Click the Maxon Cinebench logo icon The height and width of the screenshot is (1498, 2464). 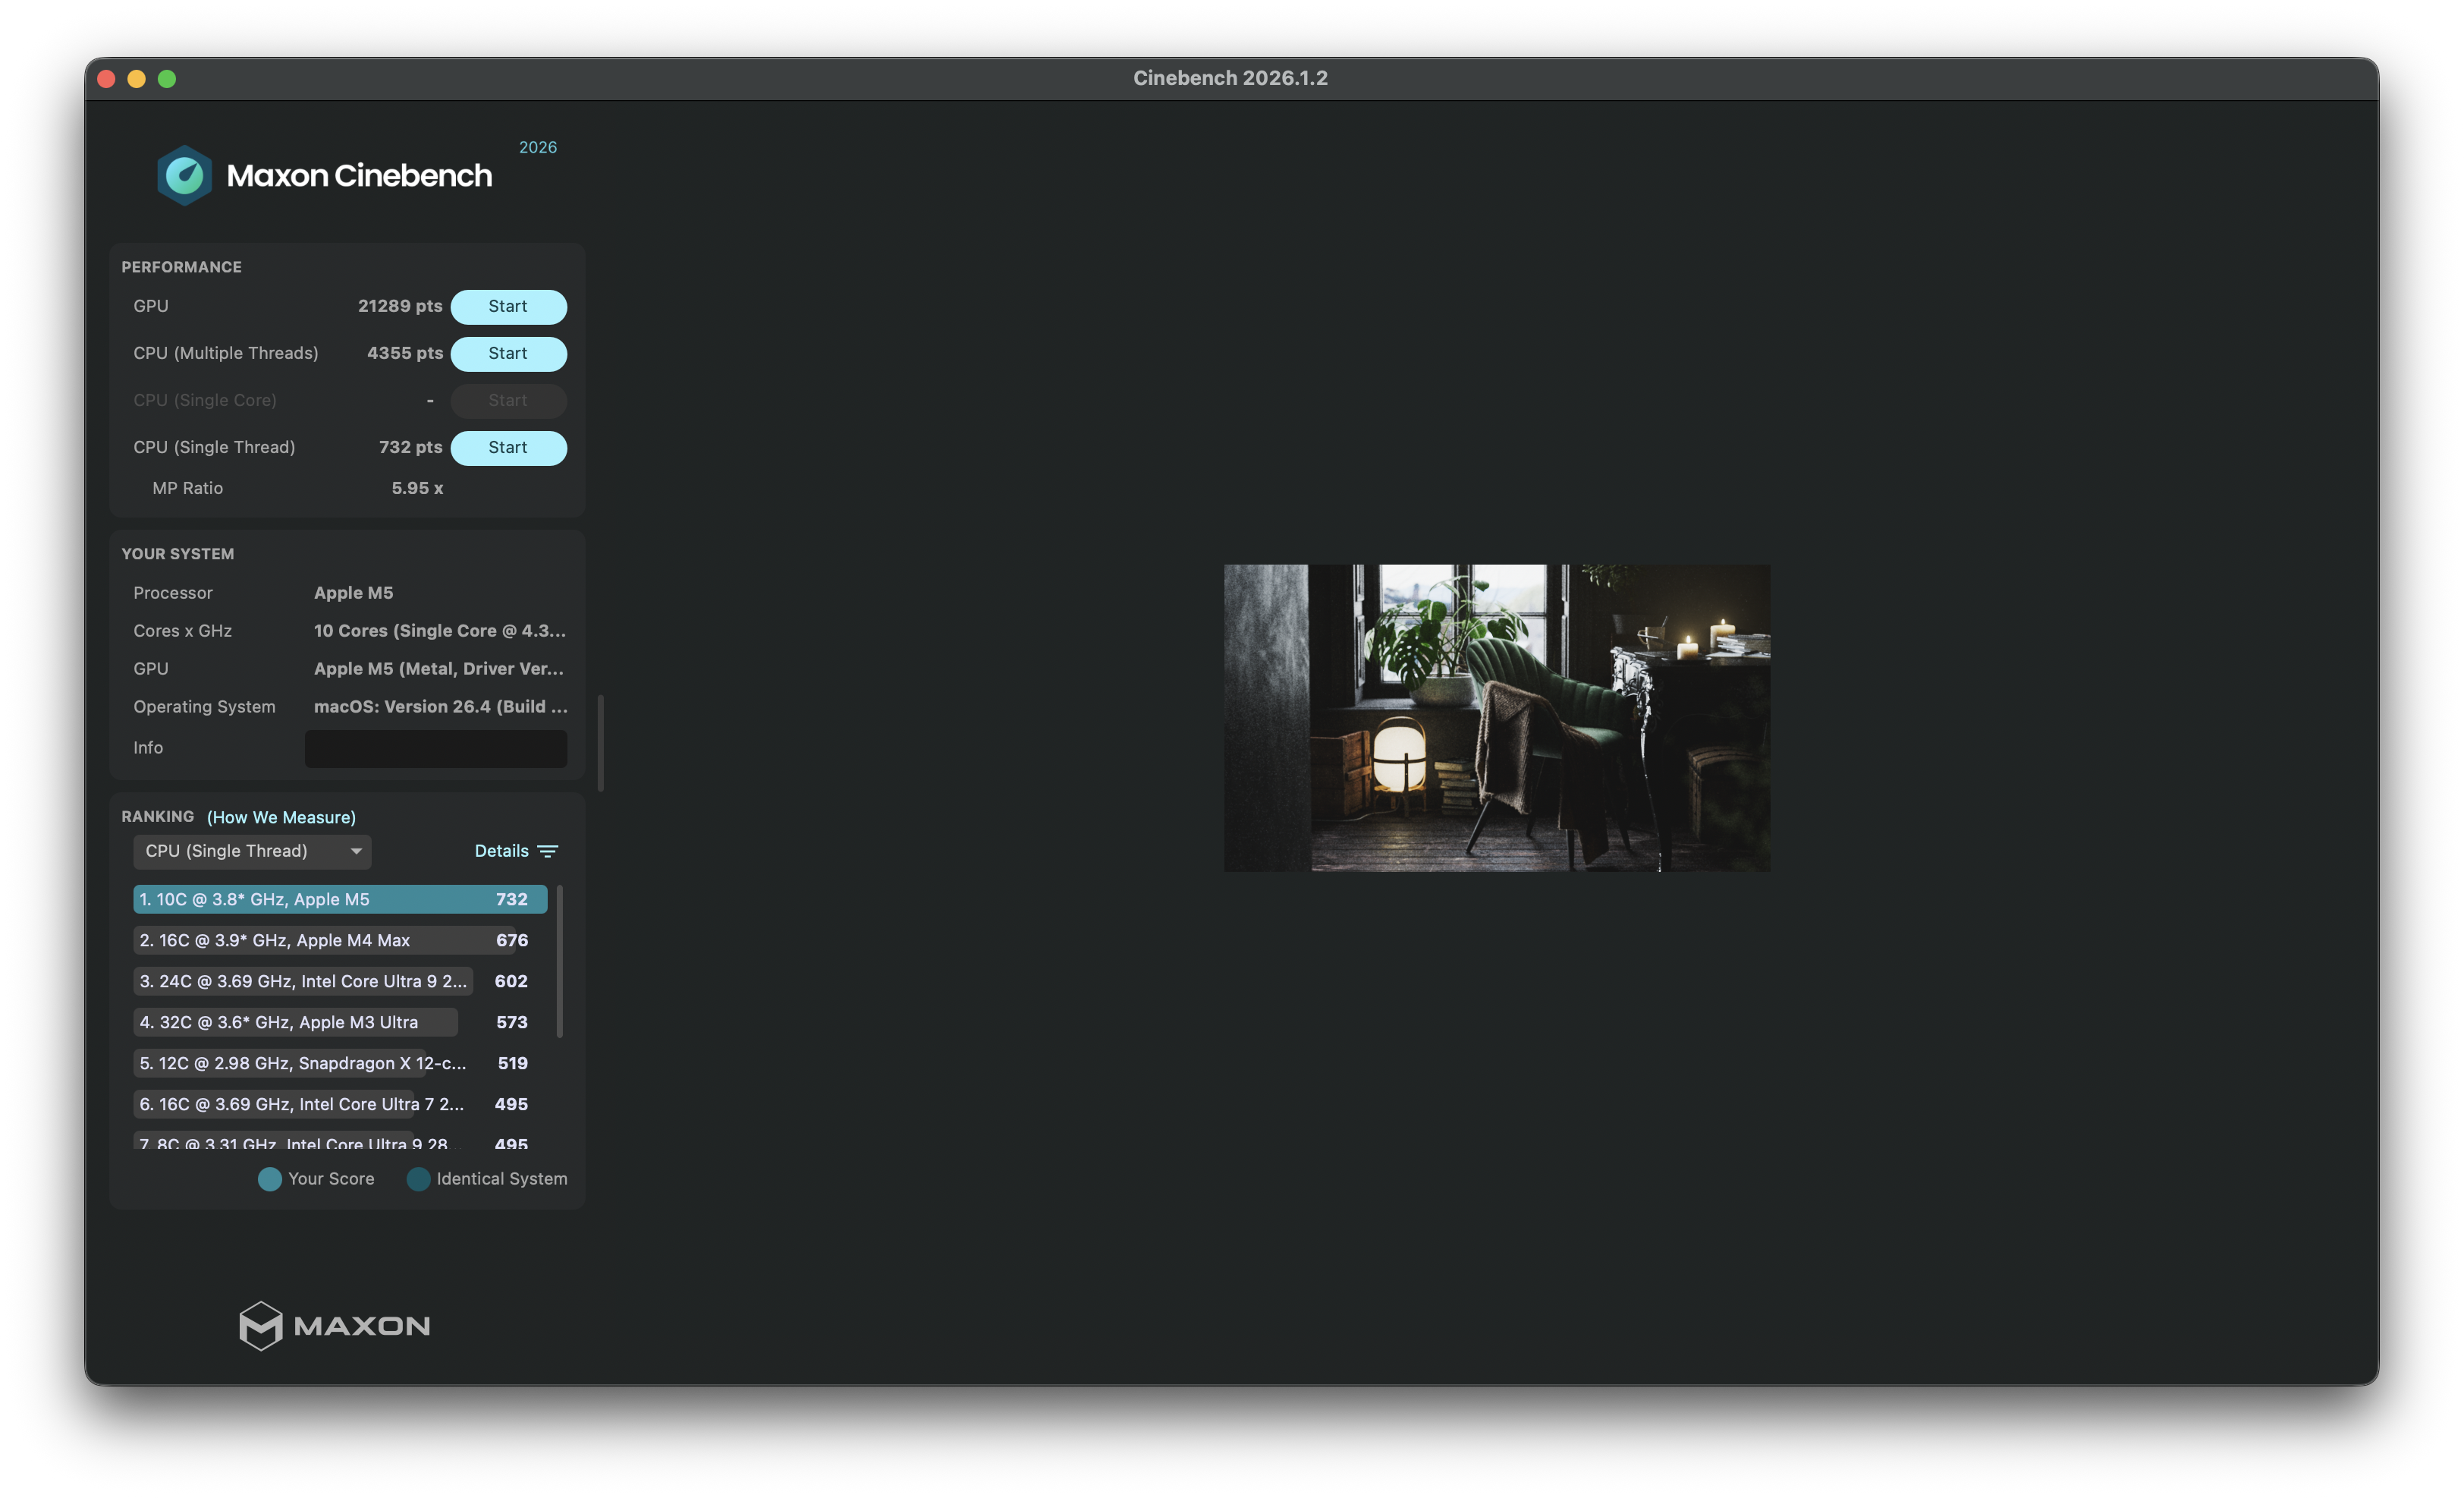(x=184, y=176)
